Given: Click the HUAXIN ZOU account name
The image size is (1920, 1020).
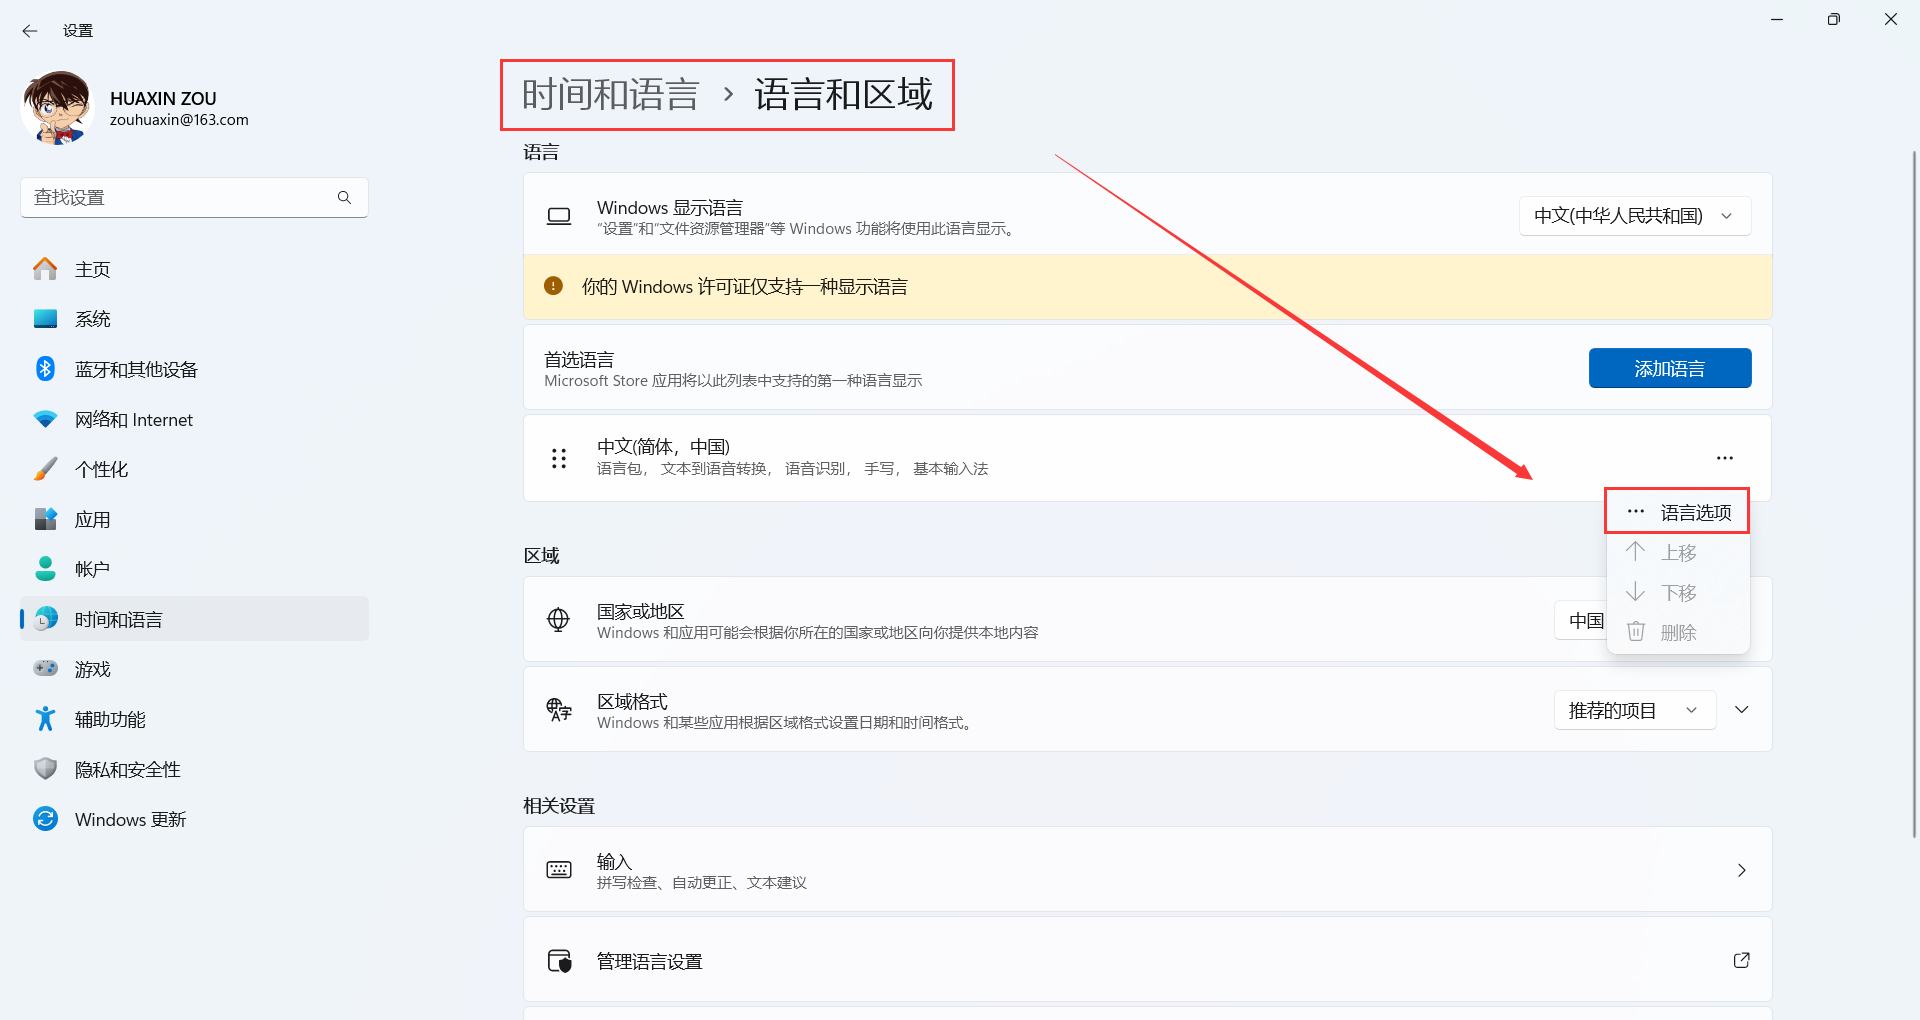Looking at the screenshot, I should pyautogui.click(x=163, y=98).
